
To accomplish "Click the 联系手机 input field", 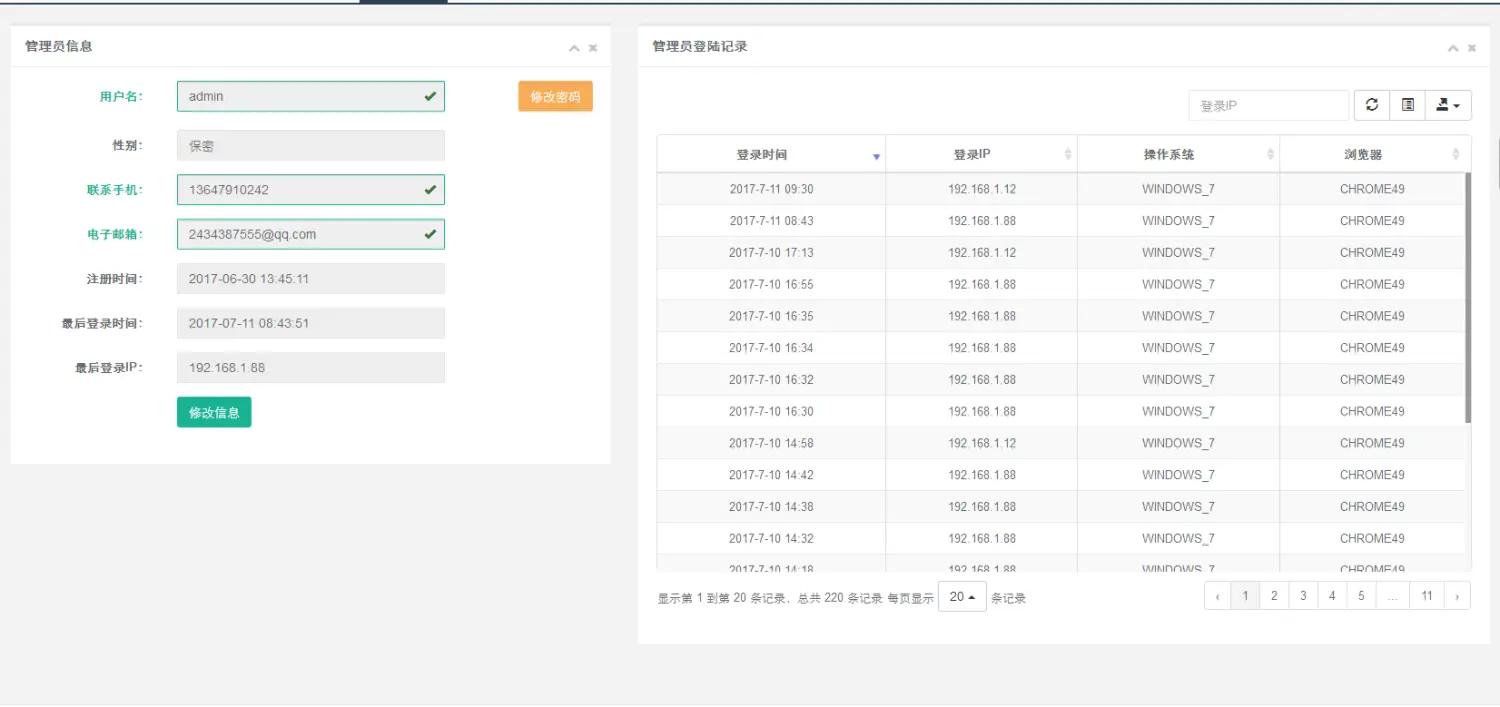I will click(x=311, y=189).
